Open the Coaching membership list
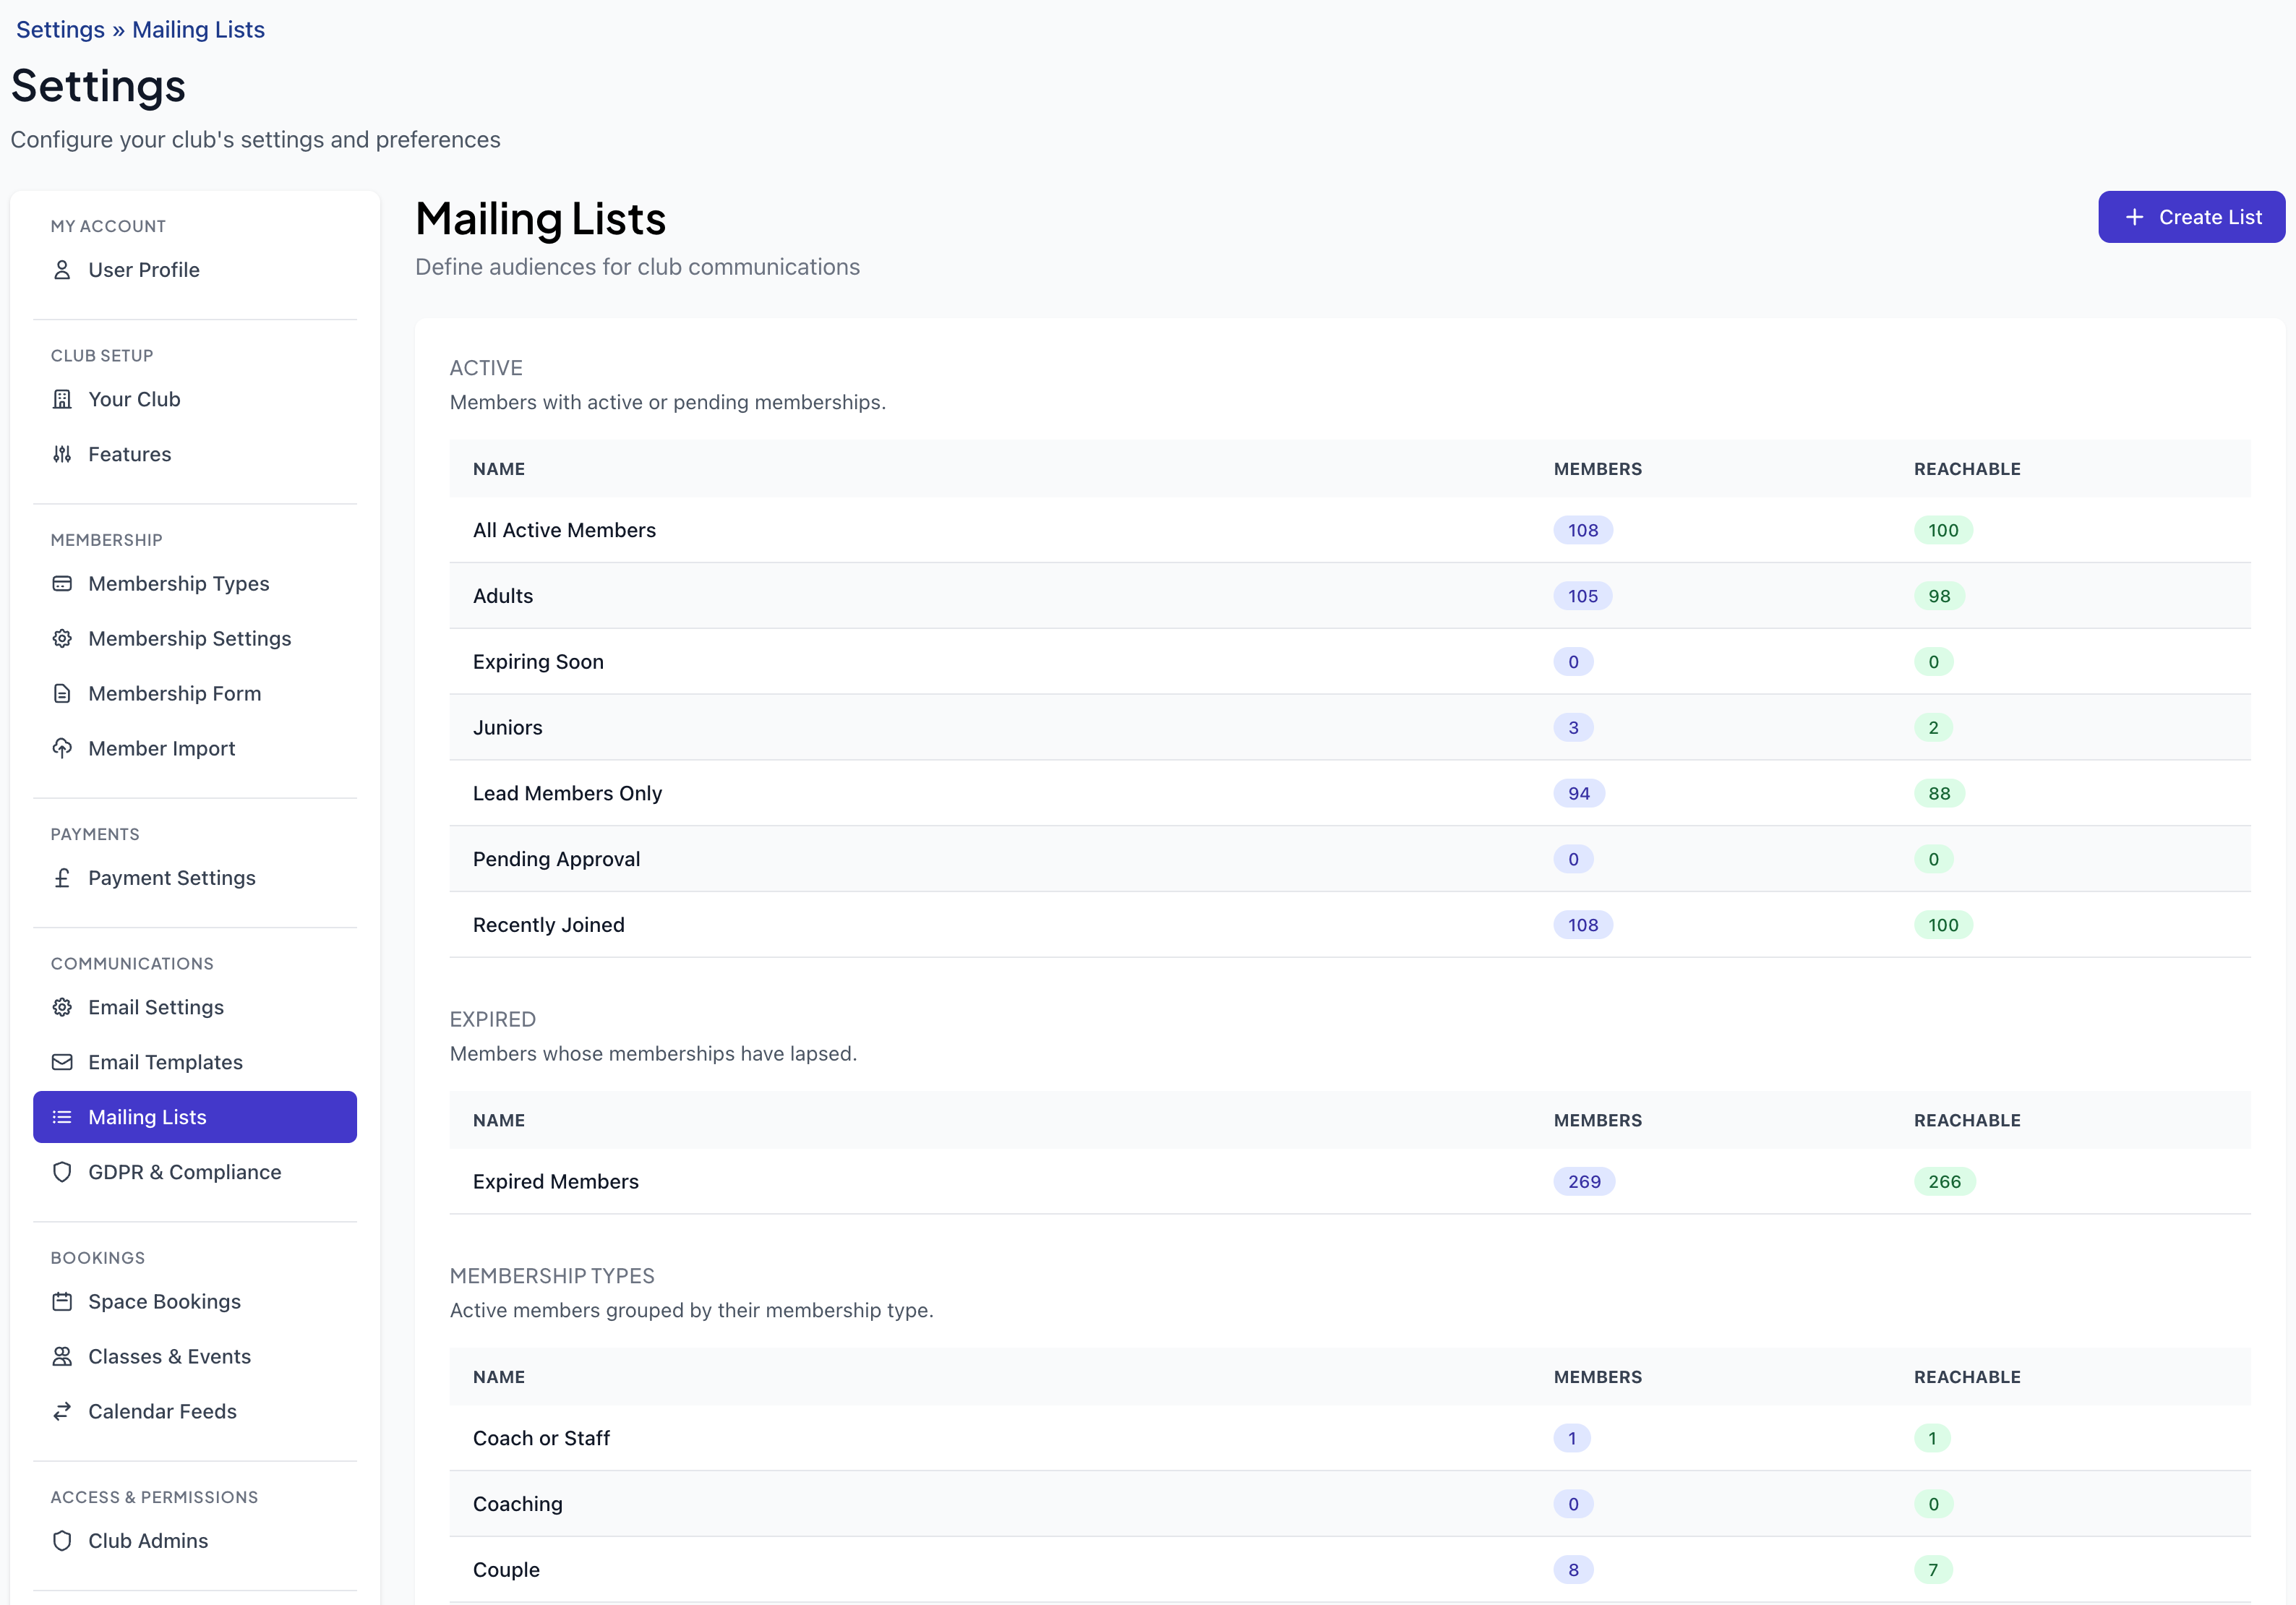Viewport: 2296px width, 1605px height. [1350, 1504]
